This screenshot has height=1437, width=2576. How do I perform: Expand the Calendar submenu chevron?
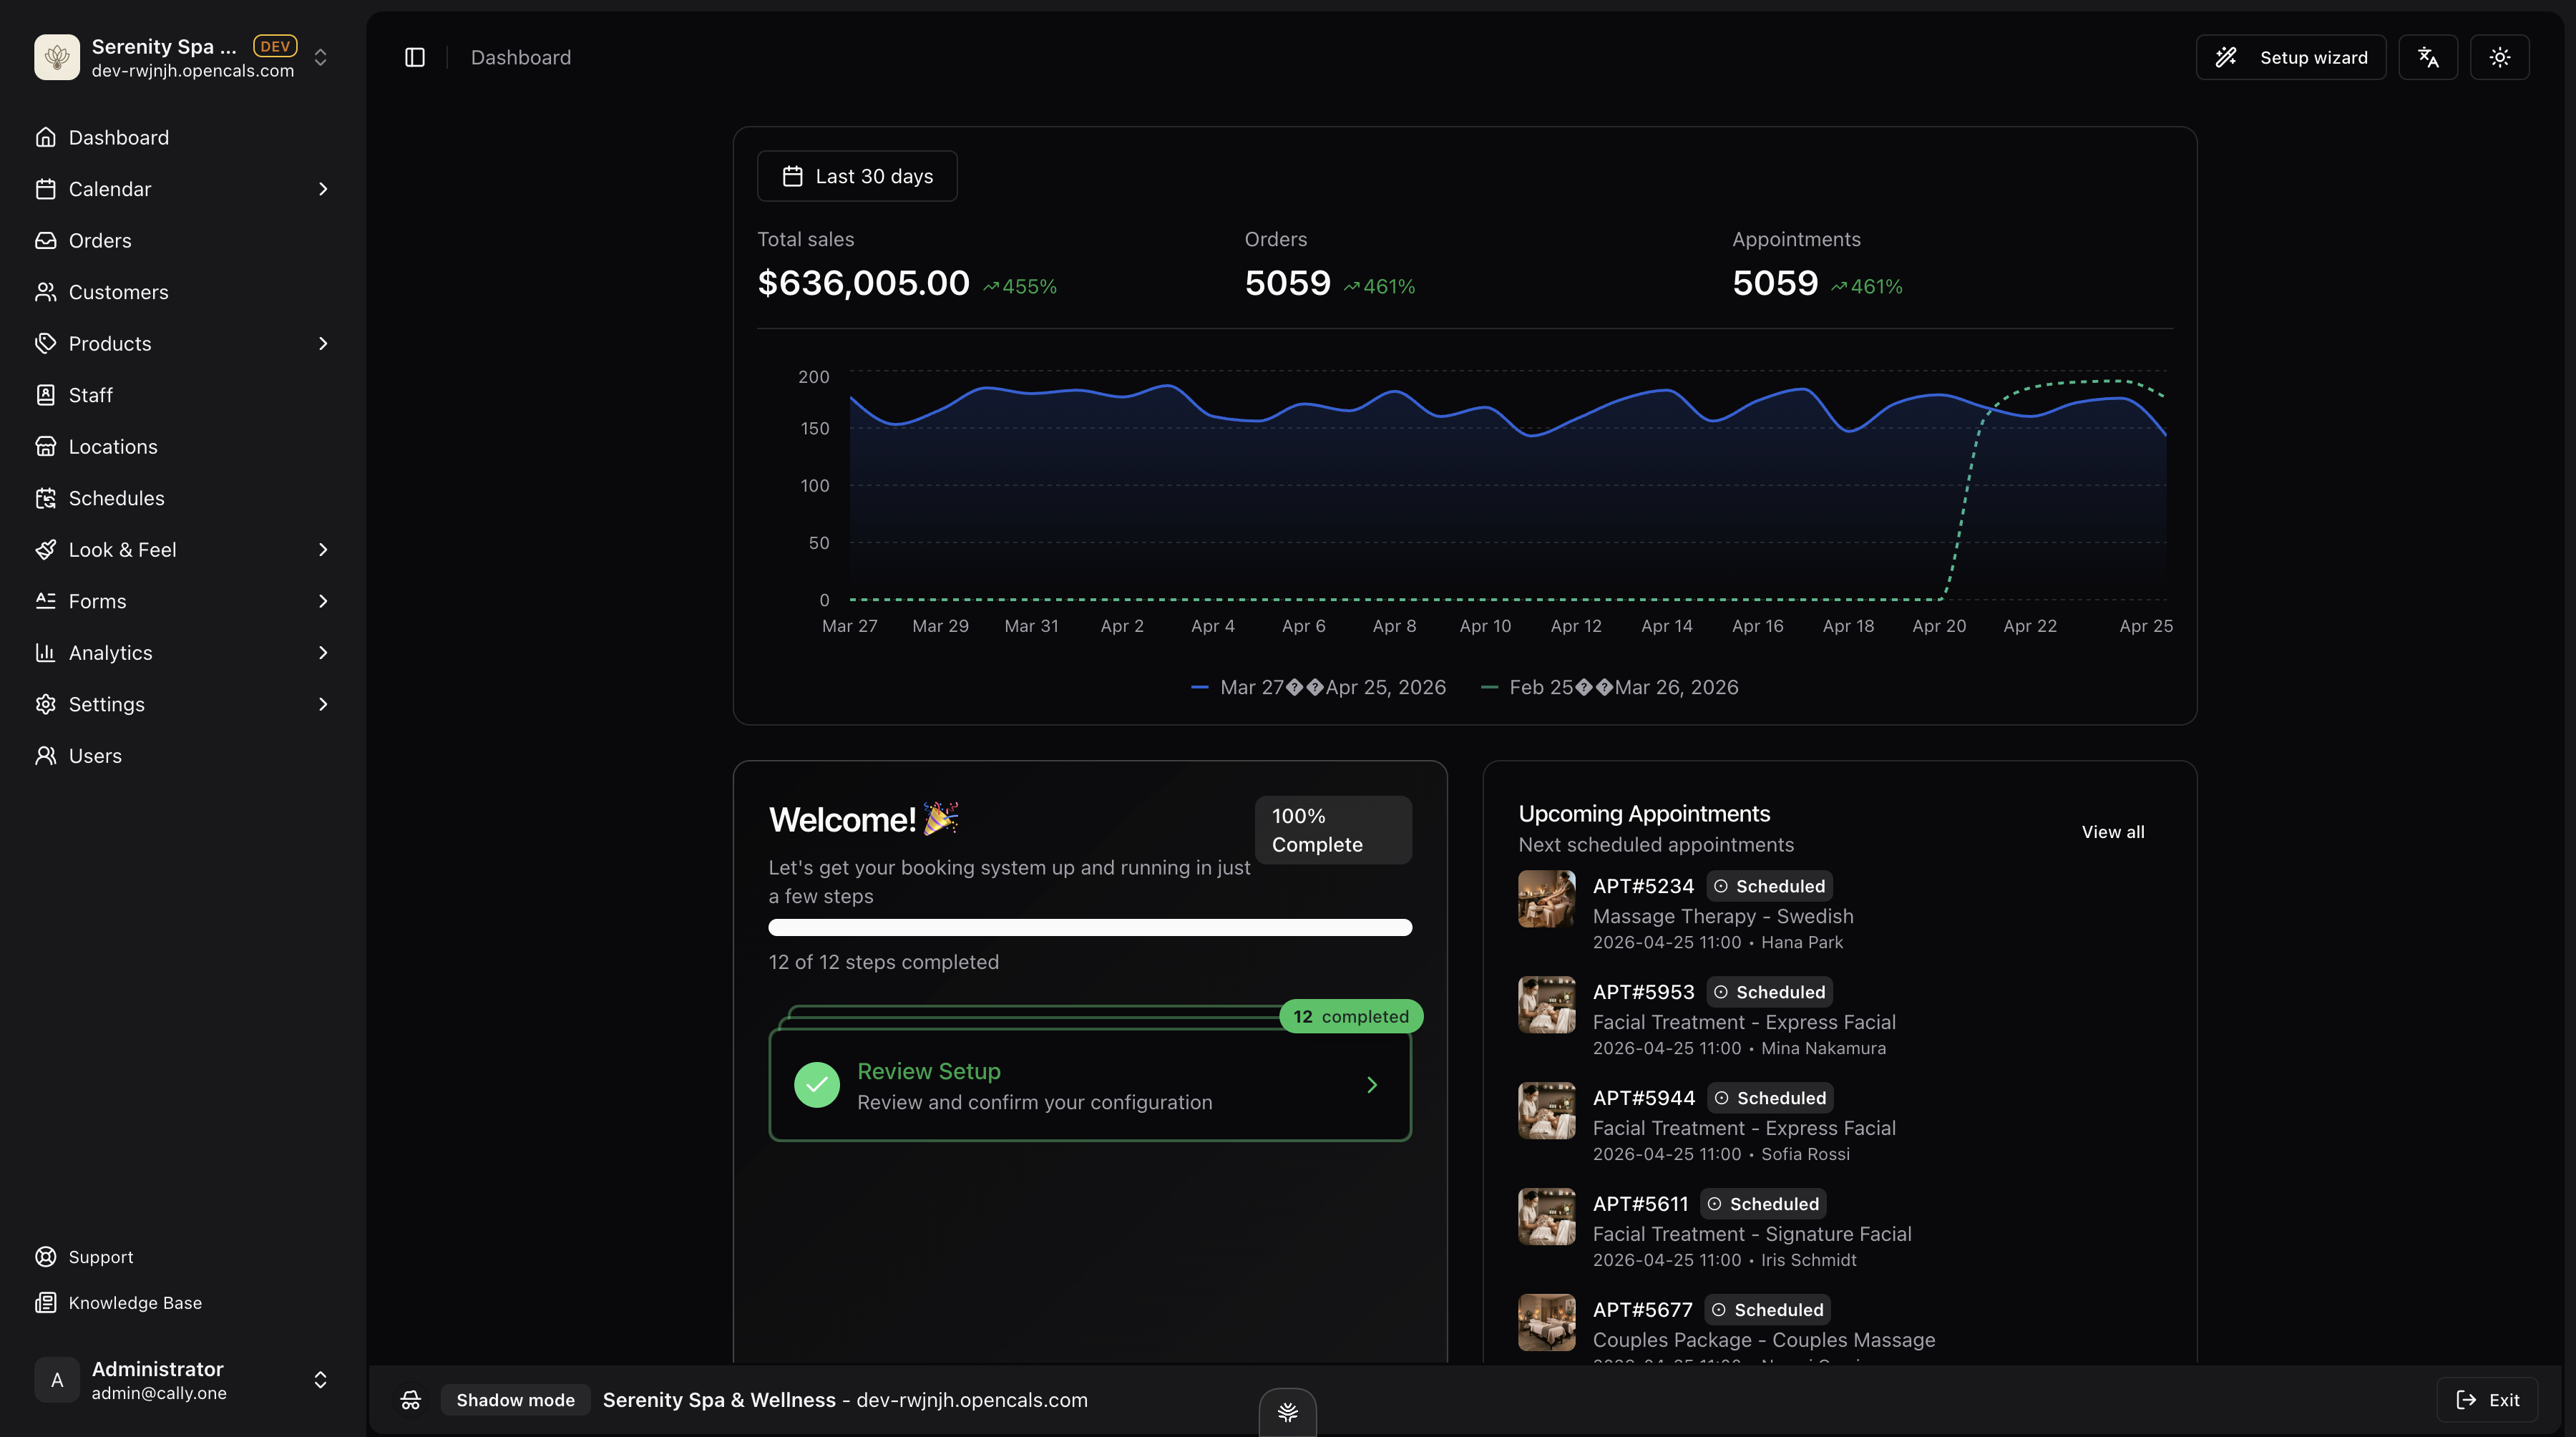[x=322, y=189]
